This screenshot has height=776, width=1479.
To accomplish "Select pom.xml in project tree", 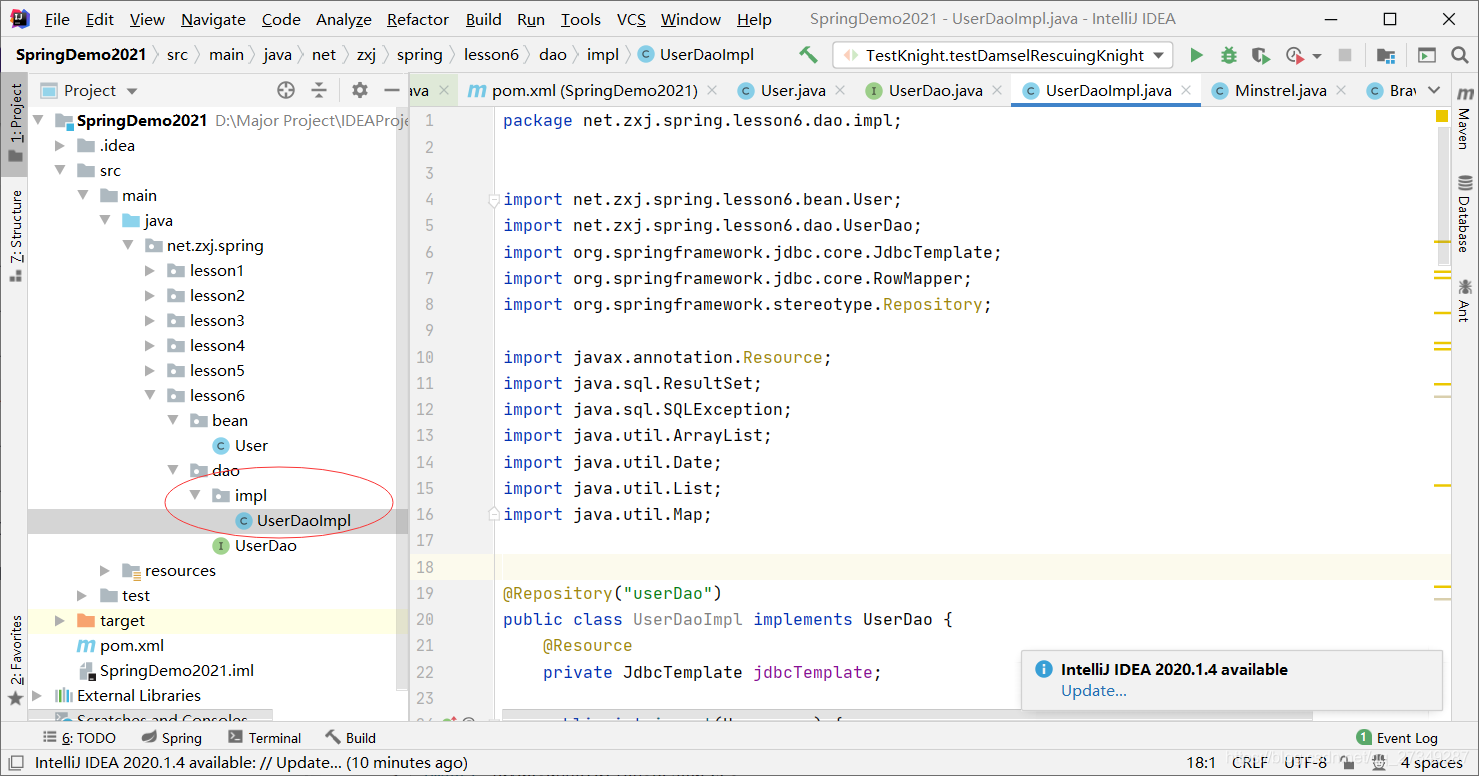I will pos(132,645).
